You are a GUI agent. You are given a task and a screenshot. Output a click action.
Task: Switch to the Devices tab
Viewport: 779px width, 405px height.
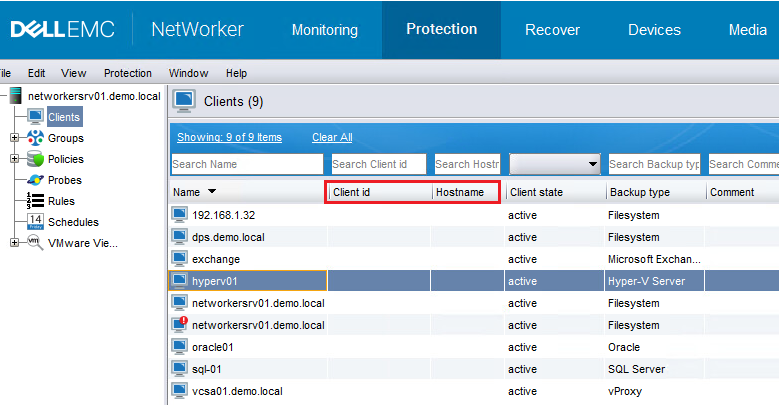click(x=654, y=30)
